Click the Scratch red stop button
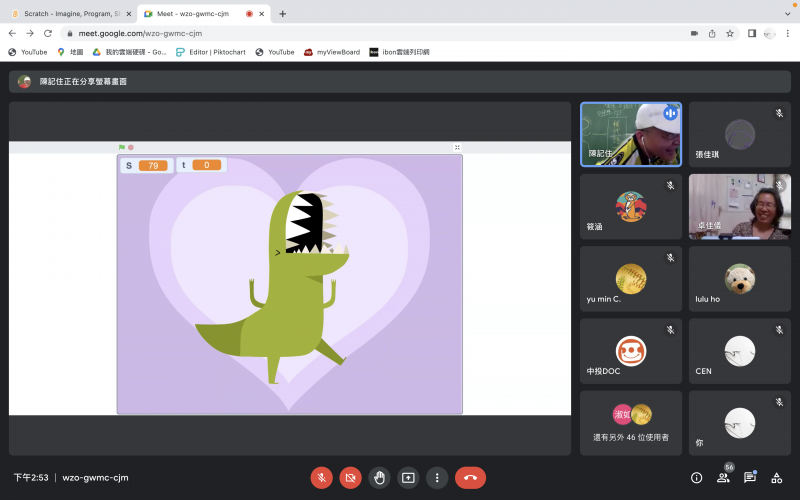The image size is (800, 500). tap(131, 147)
